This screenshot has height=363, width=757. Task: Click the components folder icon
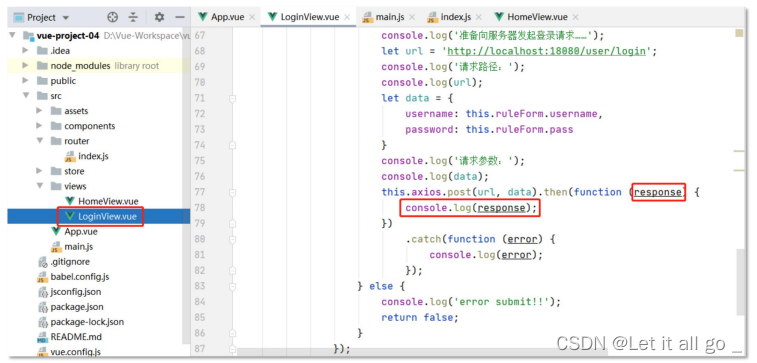coord(56,126)
